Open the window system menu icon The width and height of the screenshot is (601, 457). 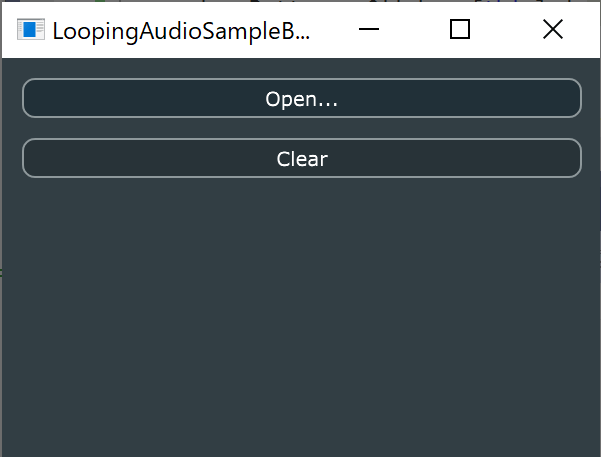[31, 30]
